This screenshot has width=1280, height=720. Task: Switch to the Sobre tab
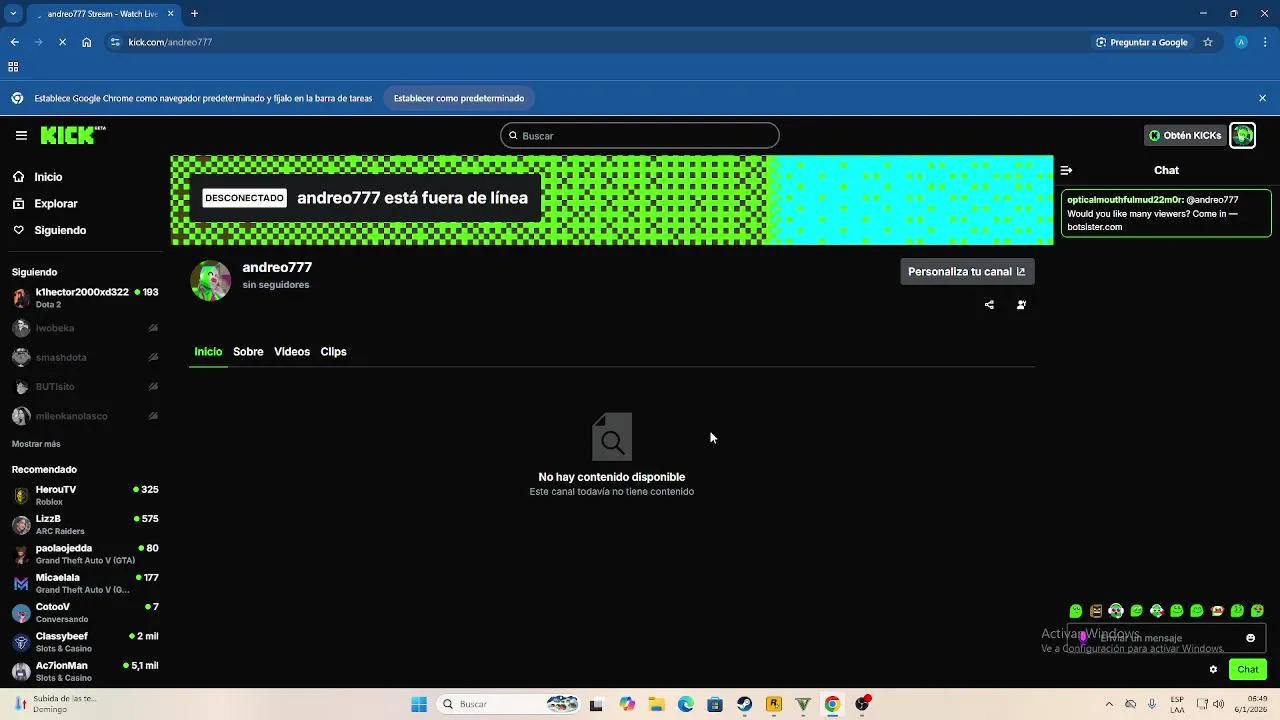[x=248, y=352]
